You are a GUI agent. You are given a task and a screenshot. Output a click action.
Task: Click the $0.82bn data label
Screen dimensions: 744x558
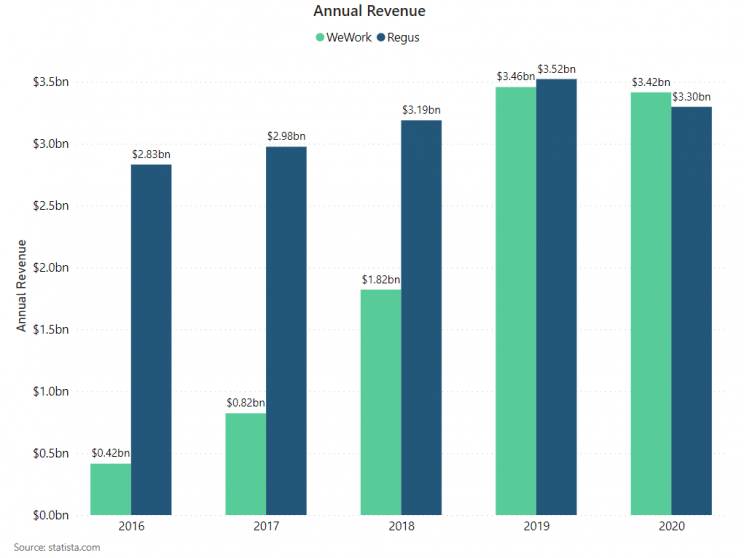click(x=246, y=403)
